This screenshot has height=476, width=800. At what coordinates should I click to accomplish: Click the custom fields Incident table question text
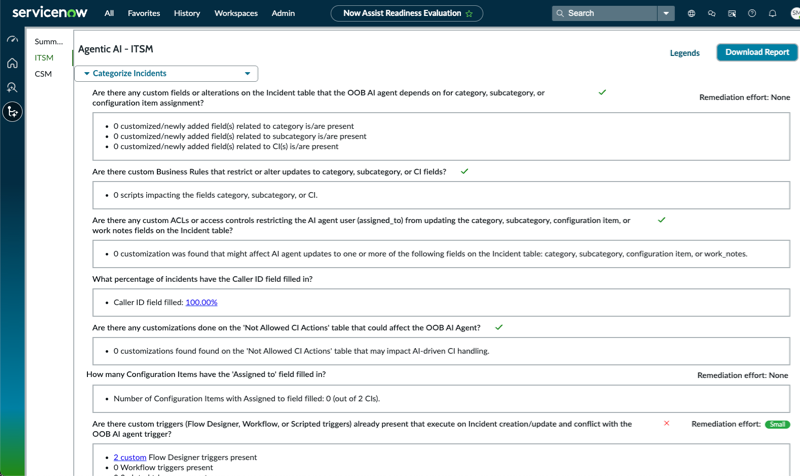[318, 97]
